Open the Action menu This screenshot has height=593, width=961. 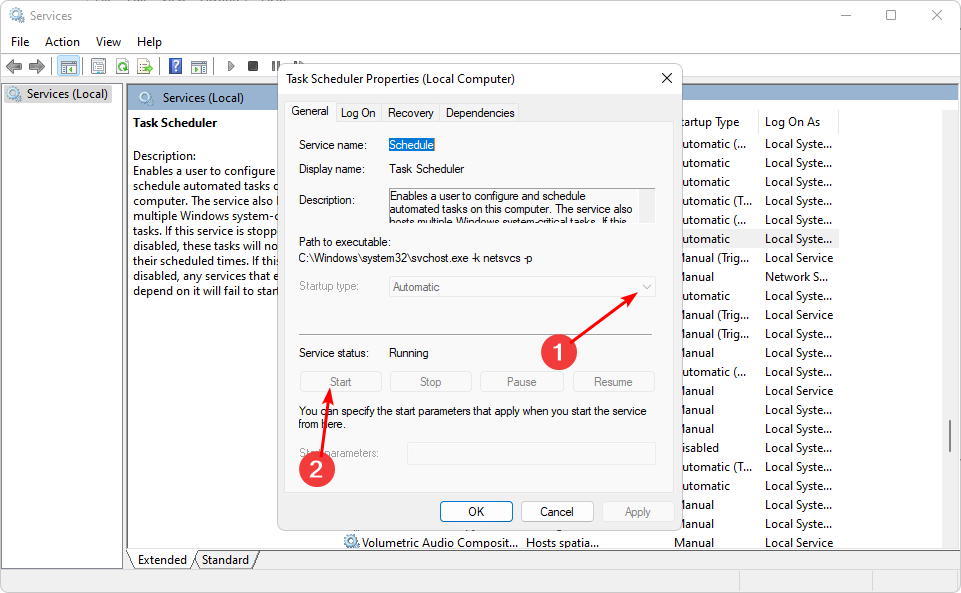click(x=62, y=42)
